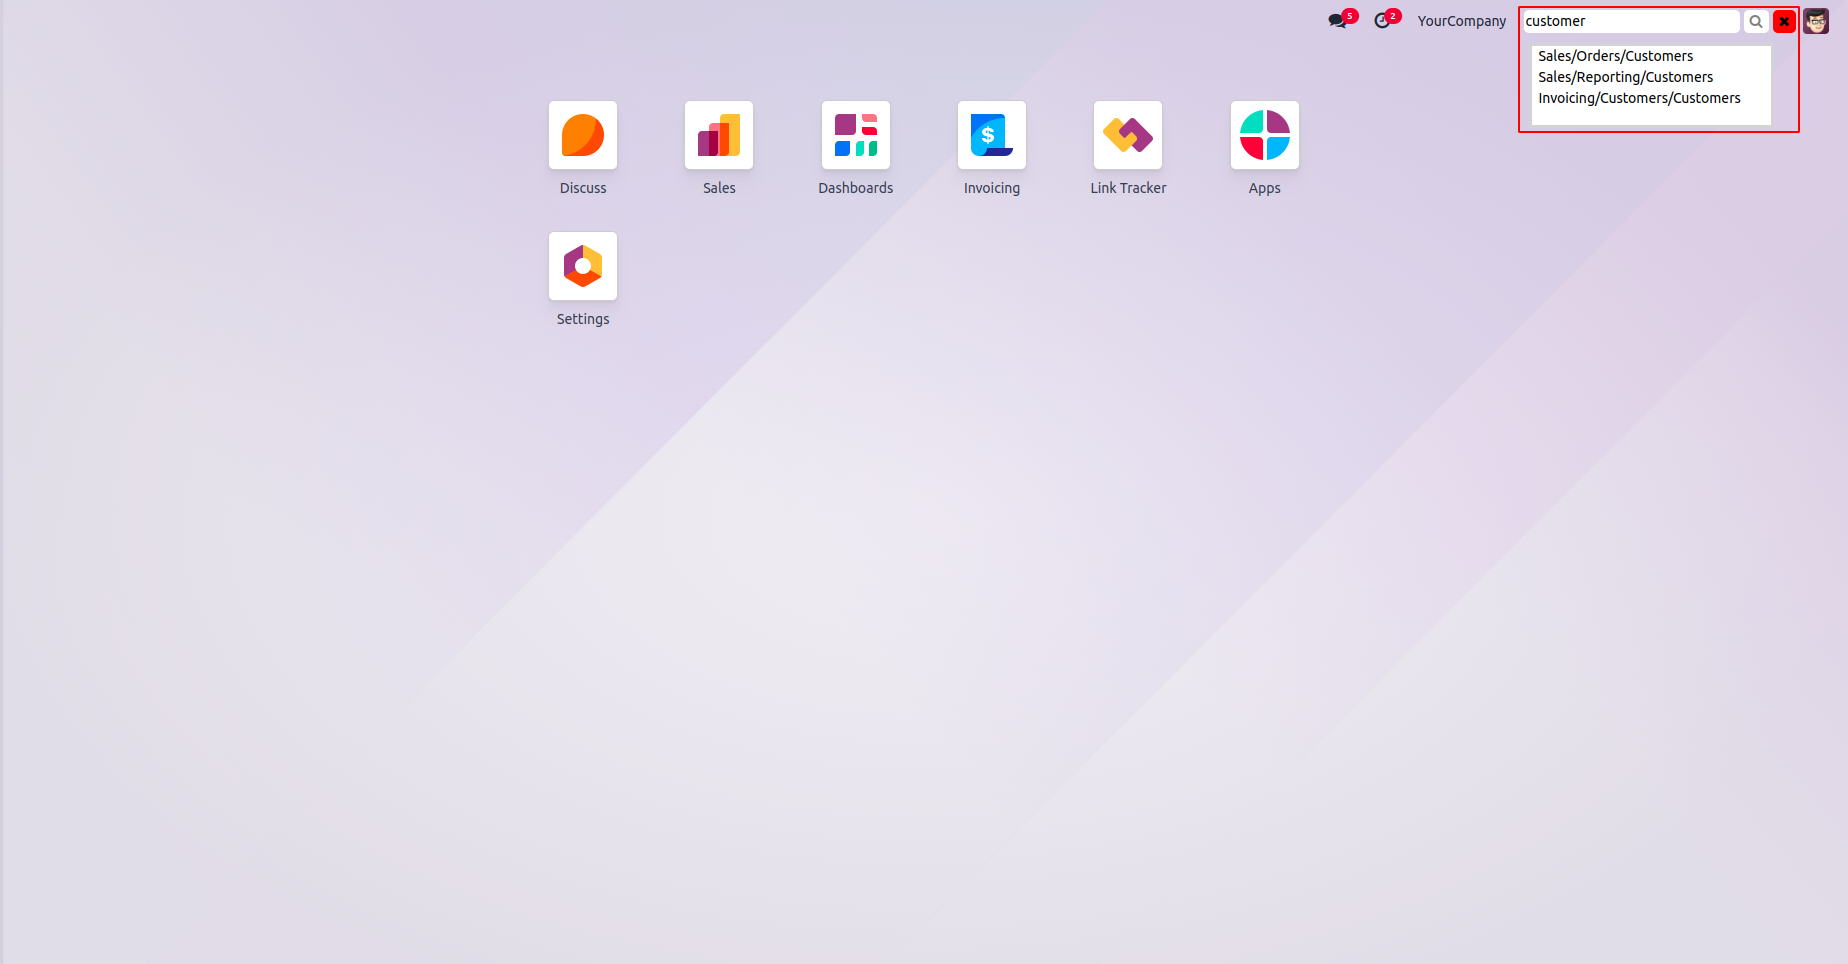Open the Settings app icon

point(583,266)
